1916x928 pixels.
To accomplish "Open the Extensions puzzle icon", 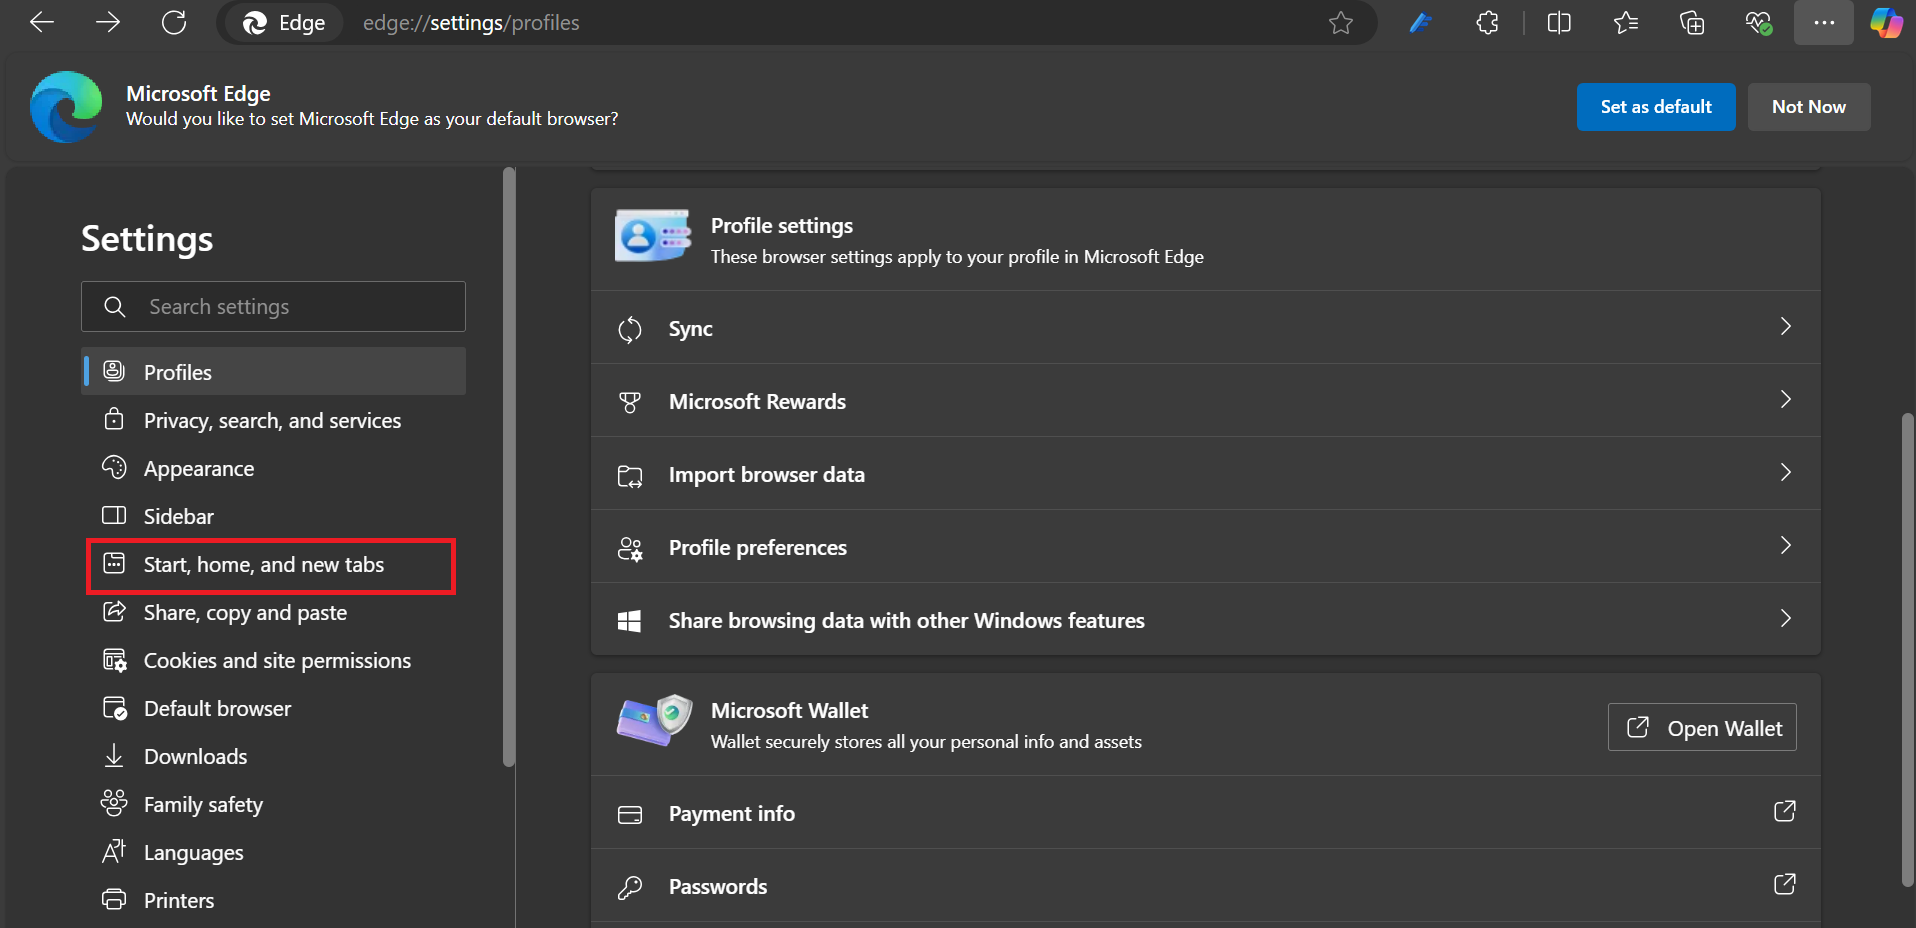I will (x=1487, y=22).
